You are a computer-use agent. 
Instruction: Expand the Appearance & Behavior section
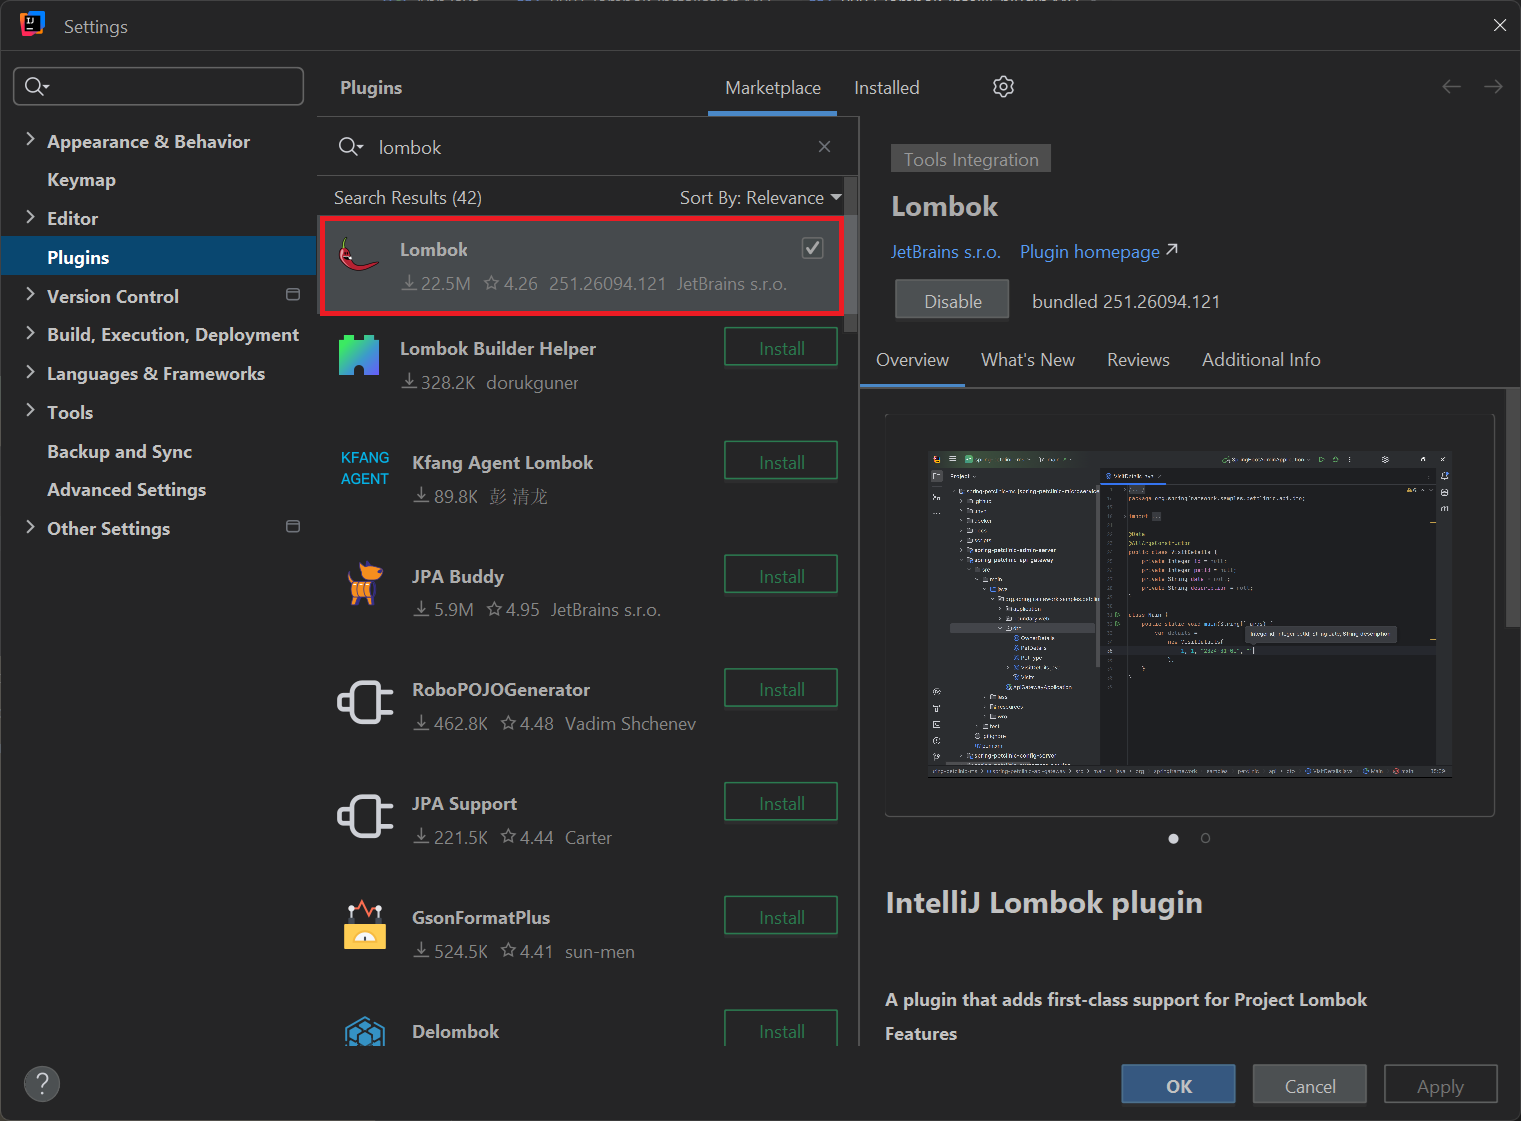tap(29, 141)
